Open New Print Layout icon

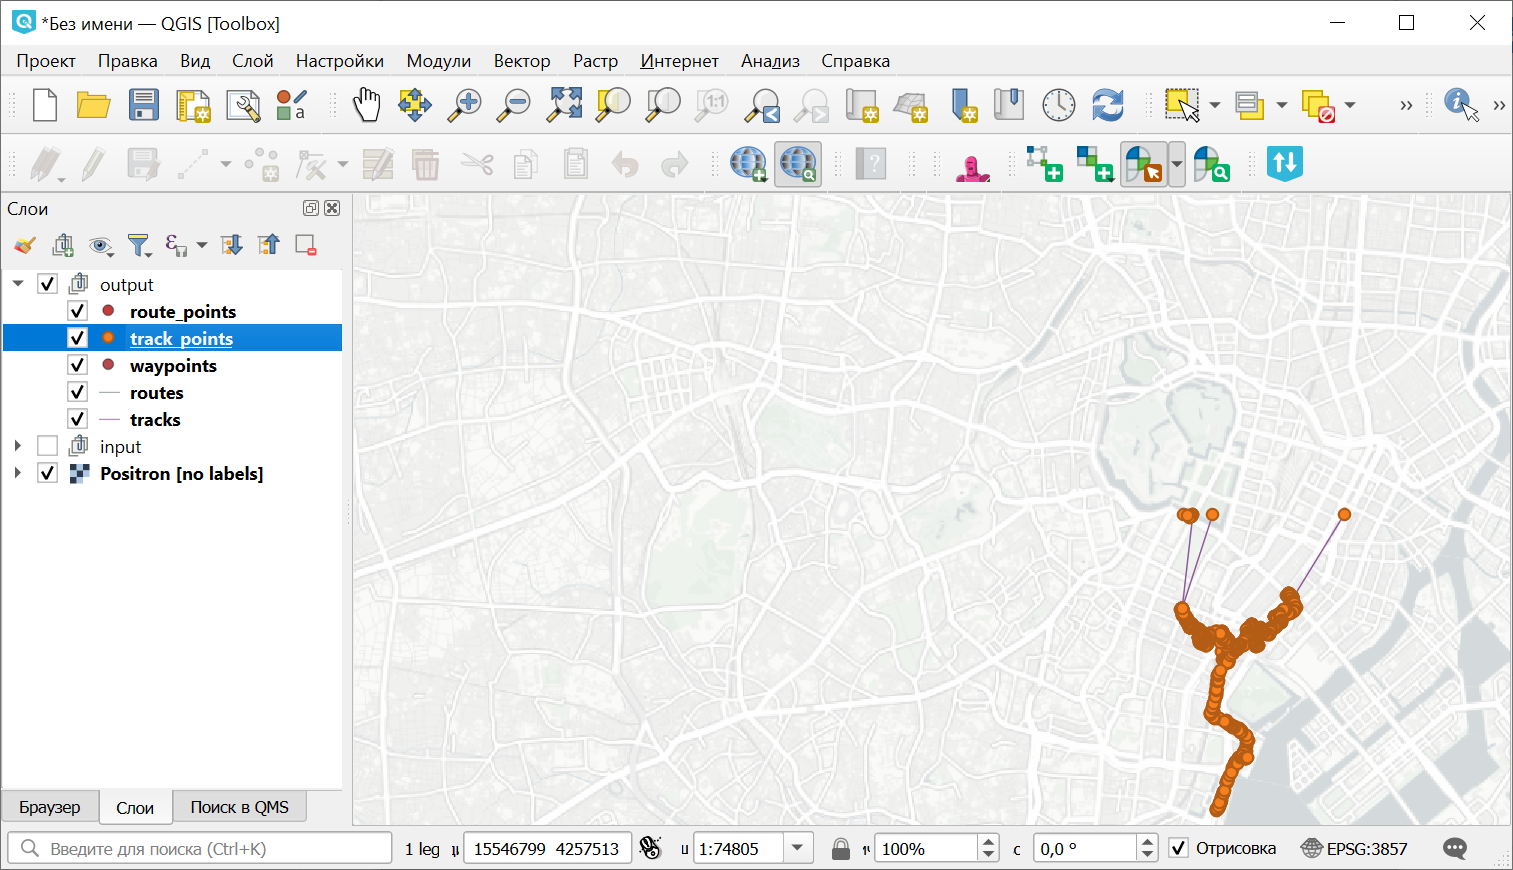(193, 105)
